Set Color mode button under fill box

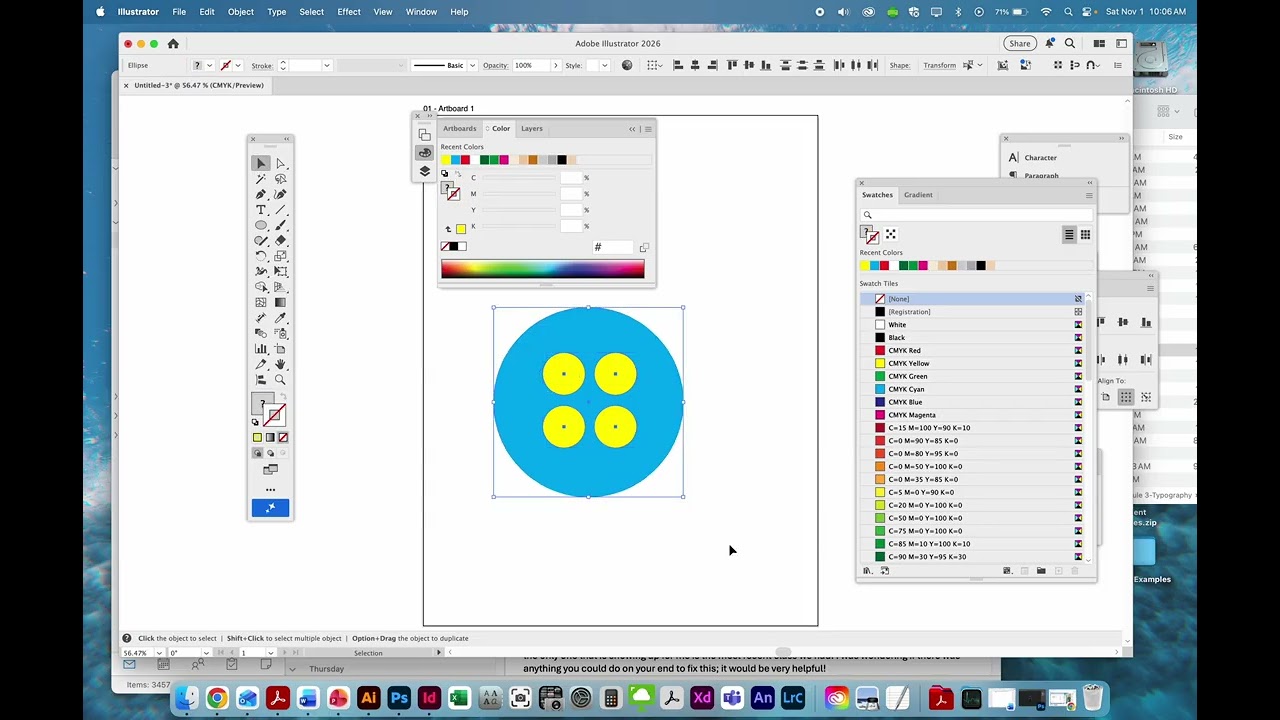point(257,437)
